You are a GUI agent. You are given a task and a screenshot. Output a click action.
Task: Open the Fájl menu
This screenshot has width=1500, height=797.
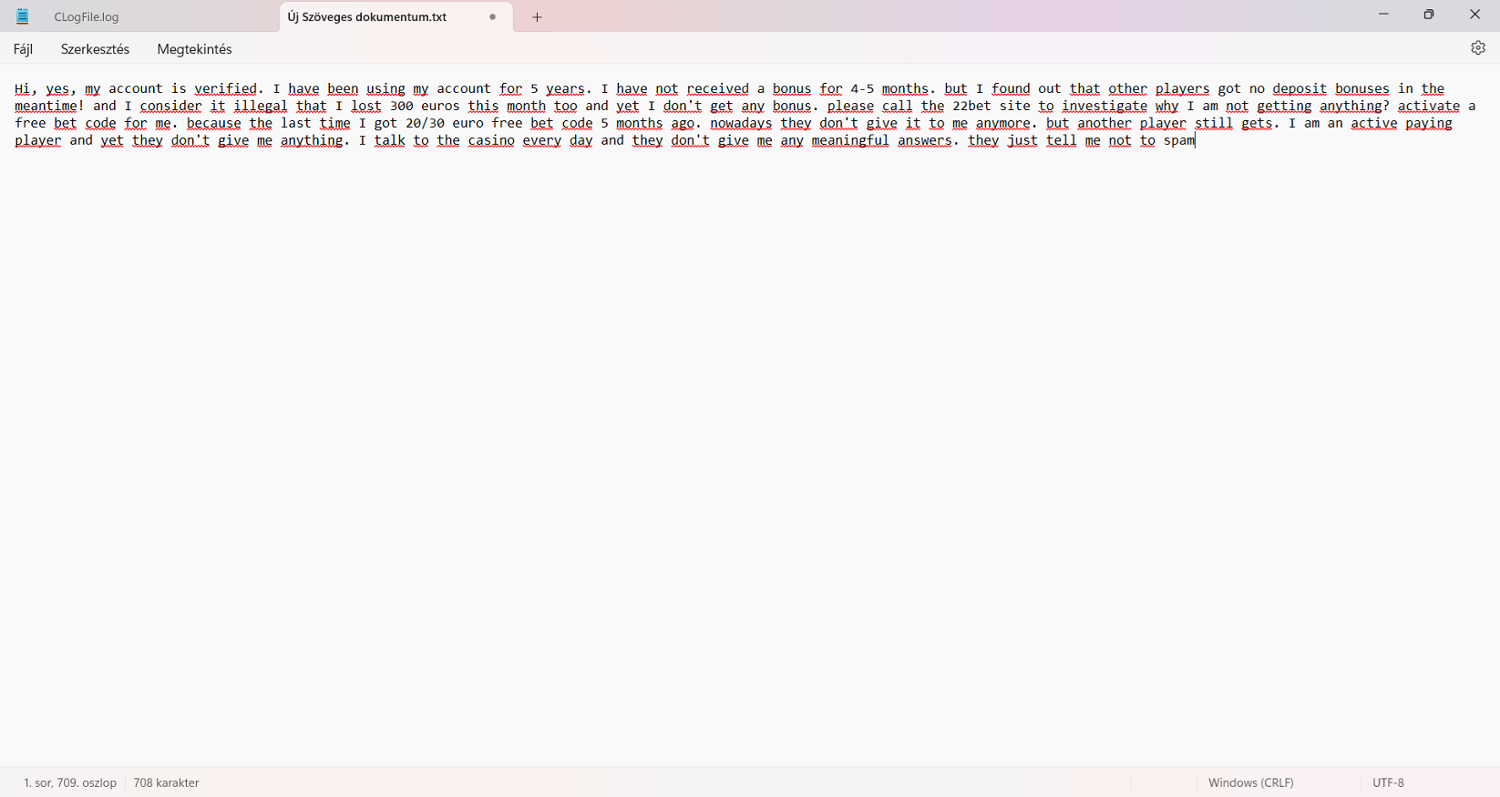pos(23,49)
